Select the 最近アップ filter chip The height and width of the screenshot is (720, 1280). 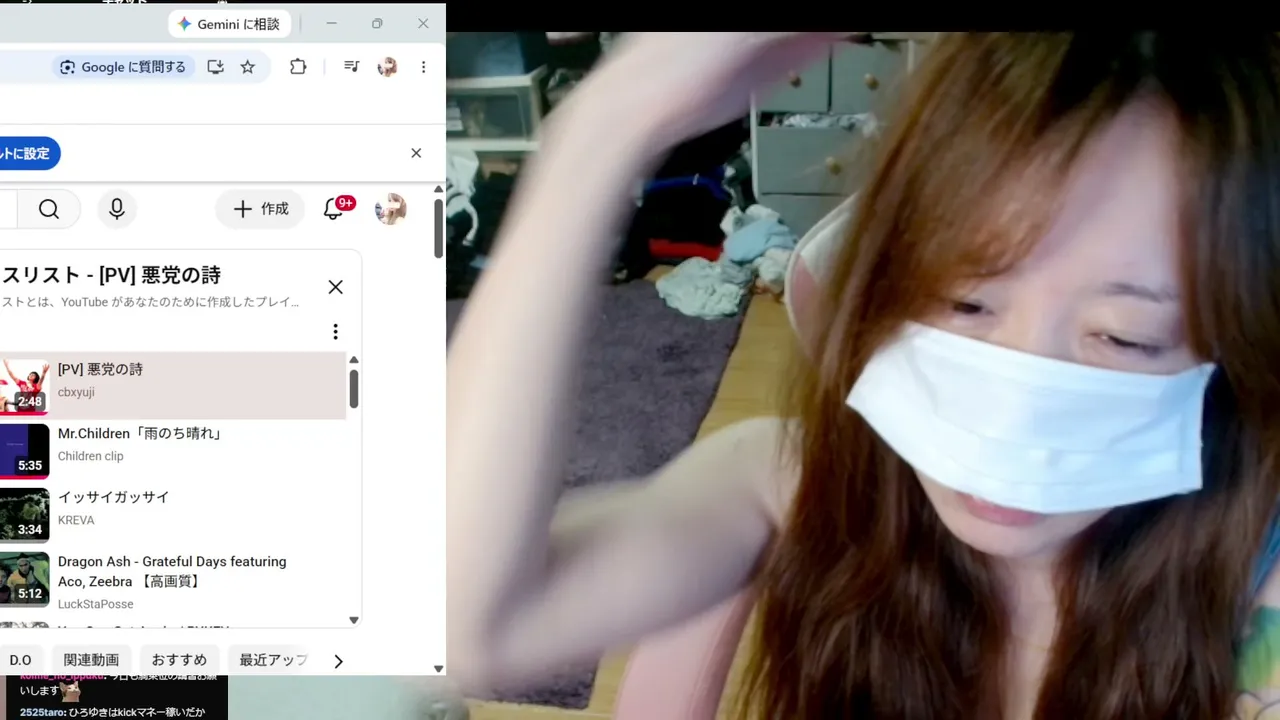point(273,660)
